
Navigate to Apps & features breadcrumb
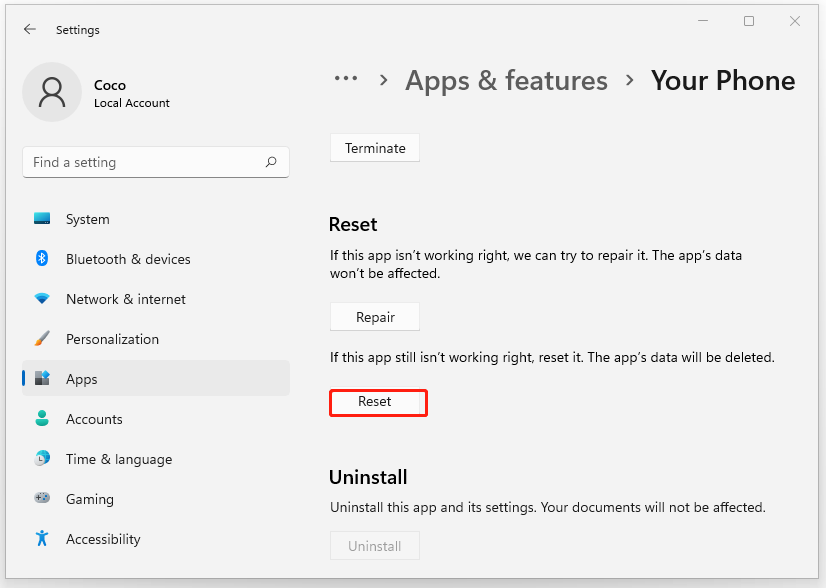[x=506, y=80]
